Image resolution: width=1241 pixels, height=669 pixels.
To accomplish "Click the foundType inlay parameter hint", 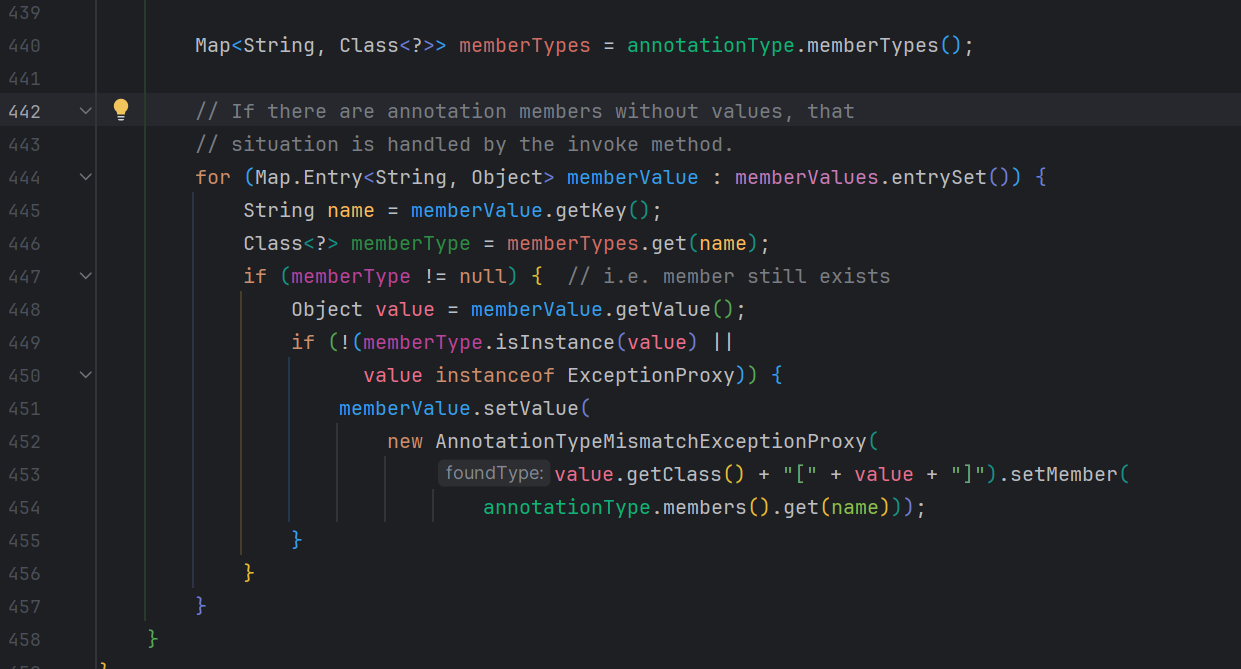I will click(x=494, y=474).
